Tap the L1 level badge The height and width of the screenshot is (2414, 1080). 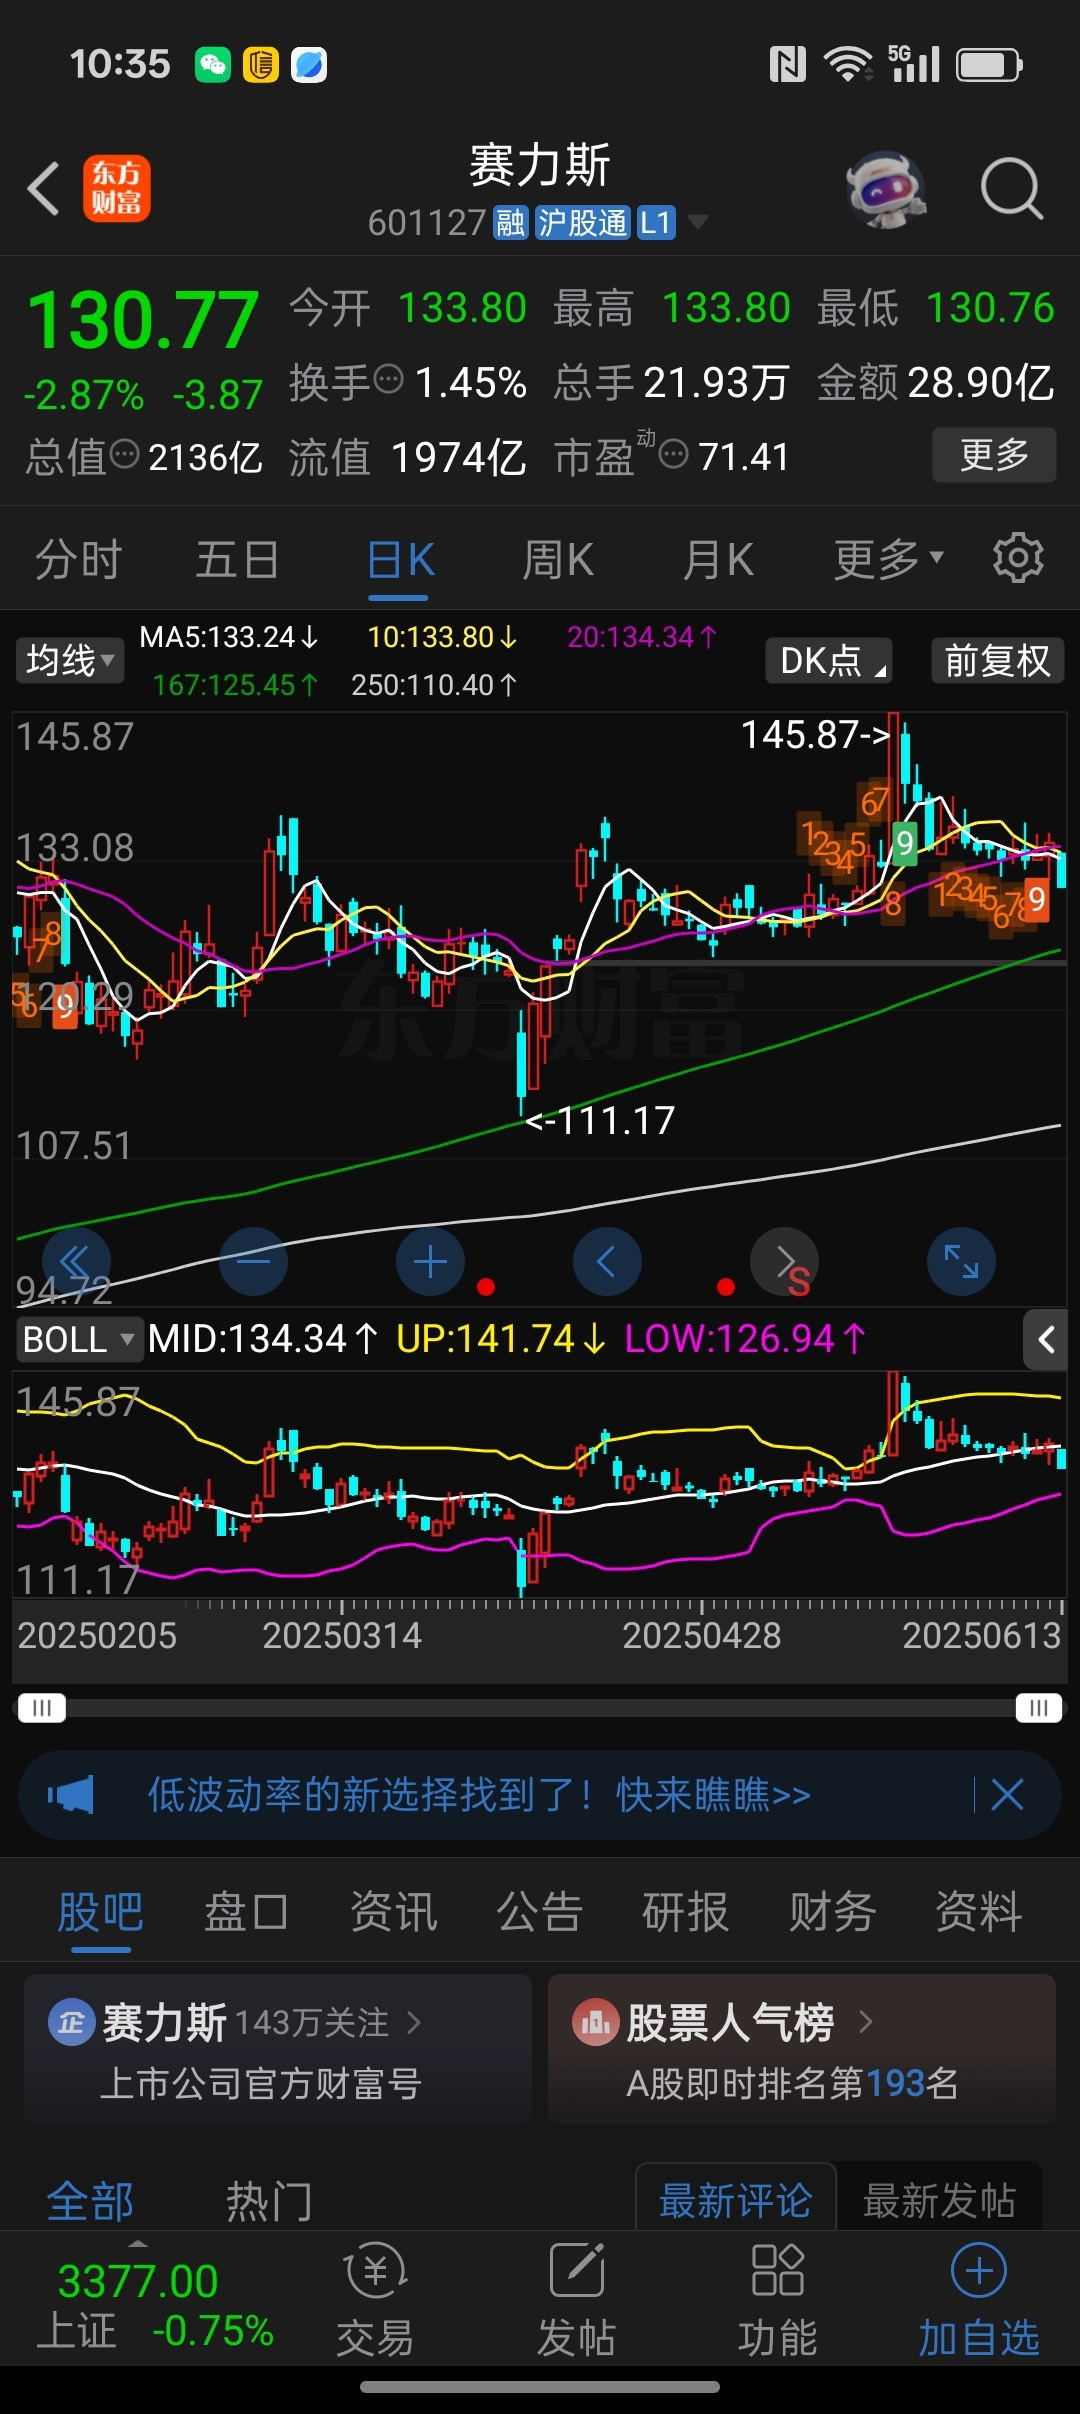(655, 222)
